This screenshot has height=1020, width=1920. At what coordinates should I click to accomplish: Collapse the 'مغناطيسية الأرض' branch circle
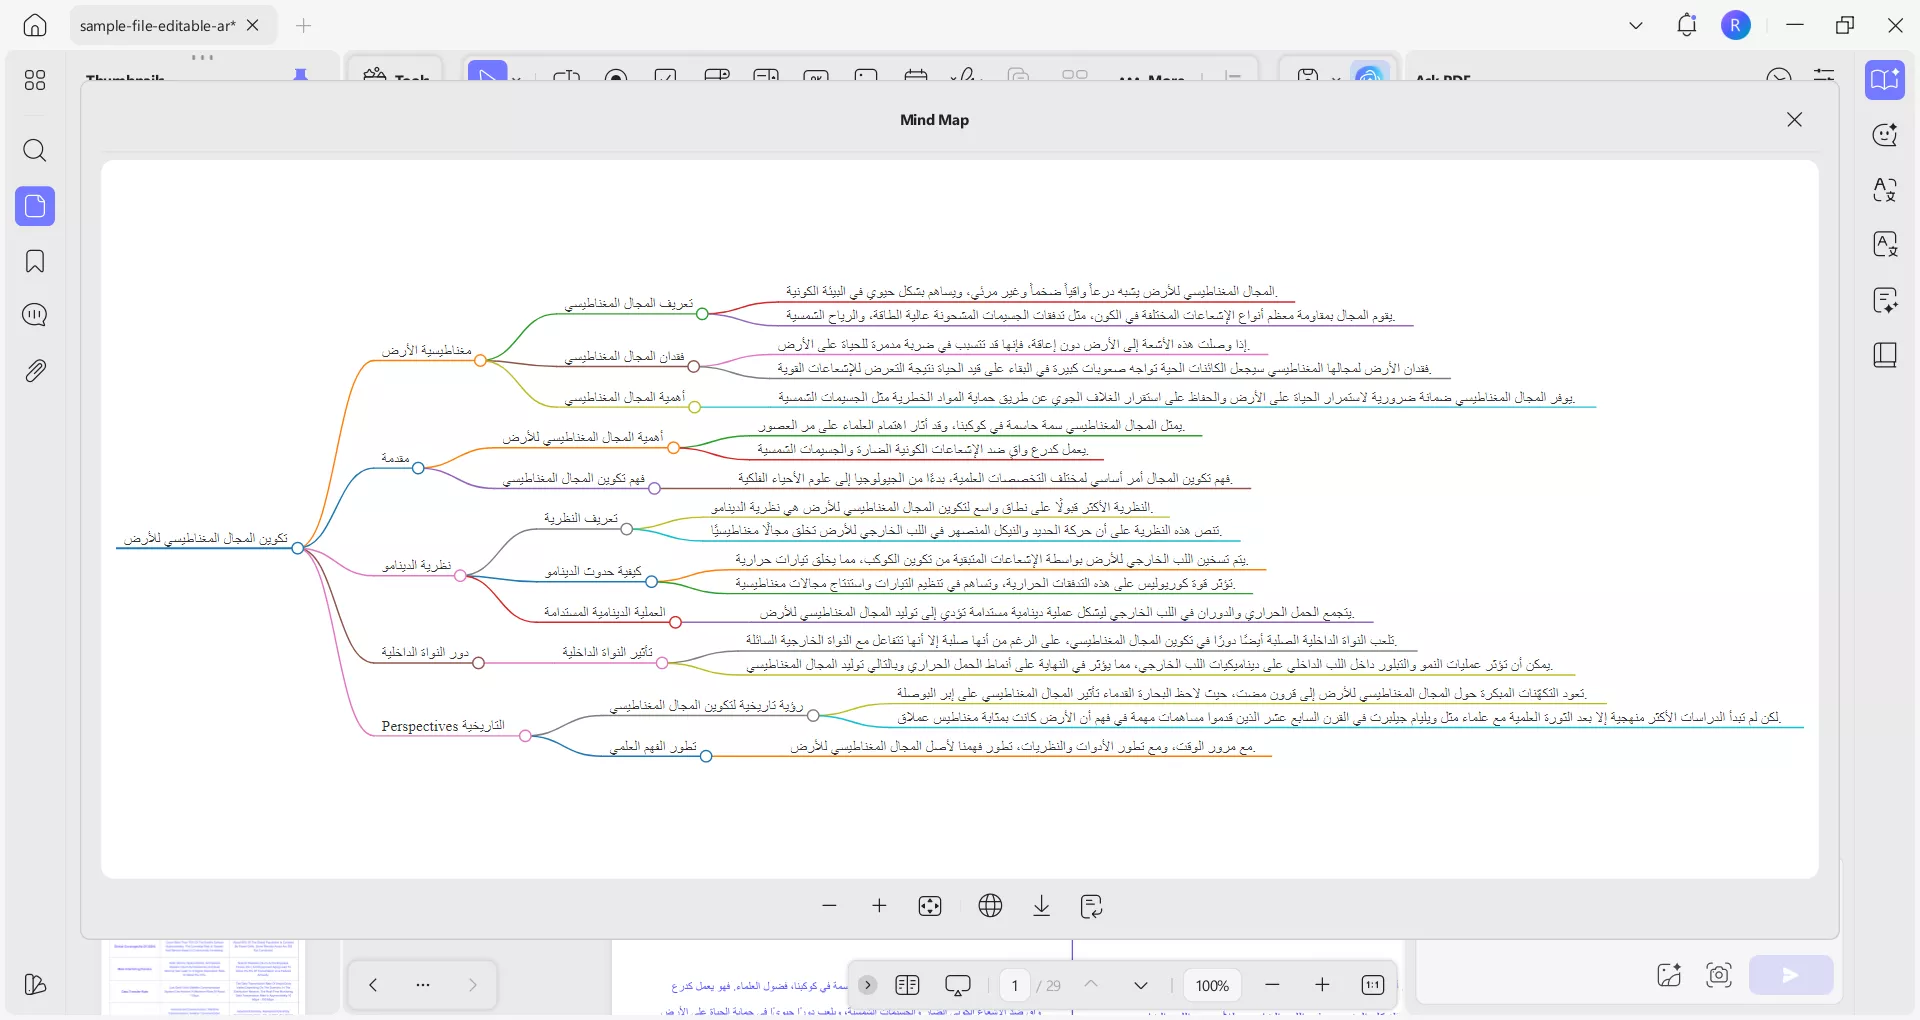click(480, 360)
